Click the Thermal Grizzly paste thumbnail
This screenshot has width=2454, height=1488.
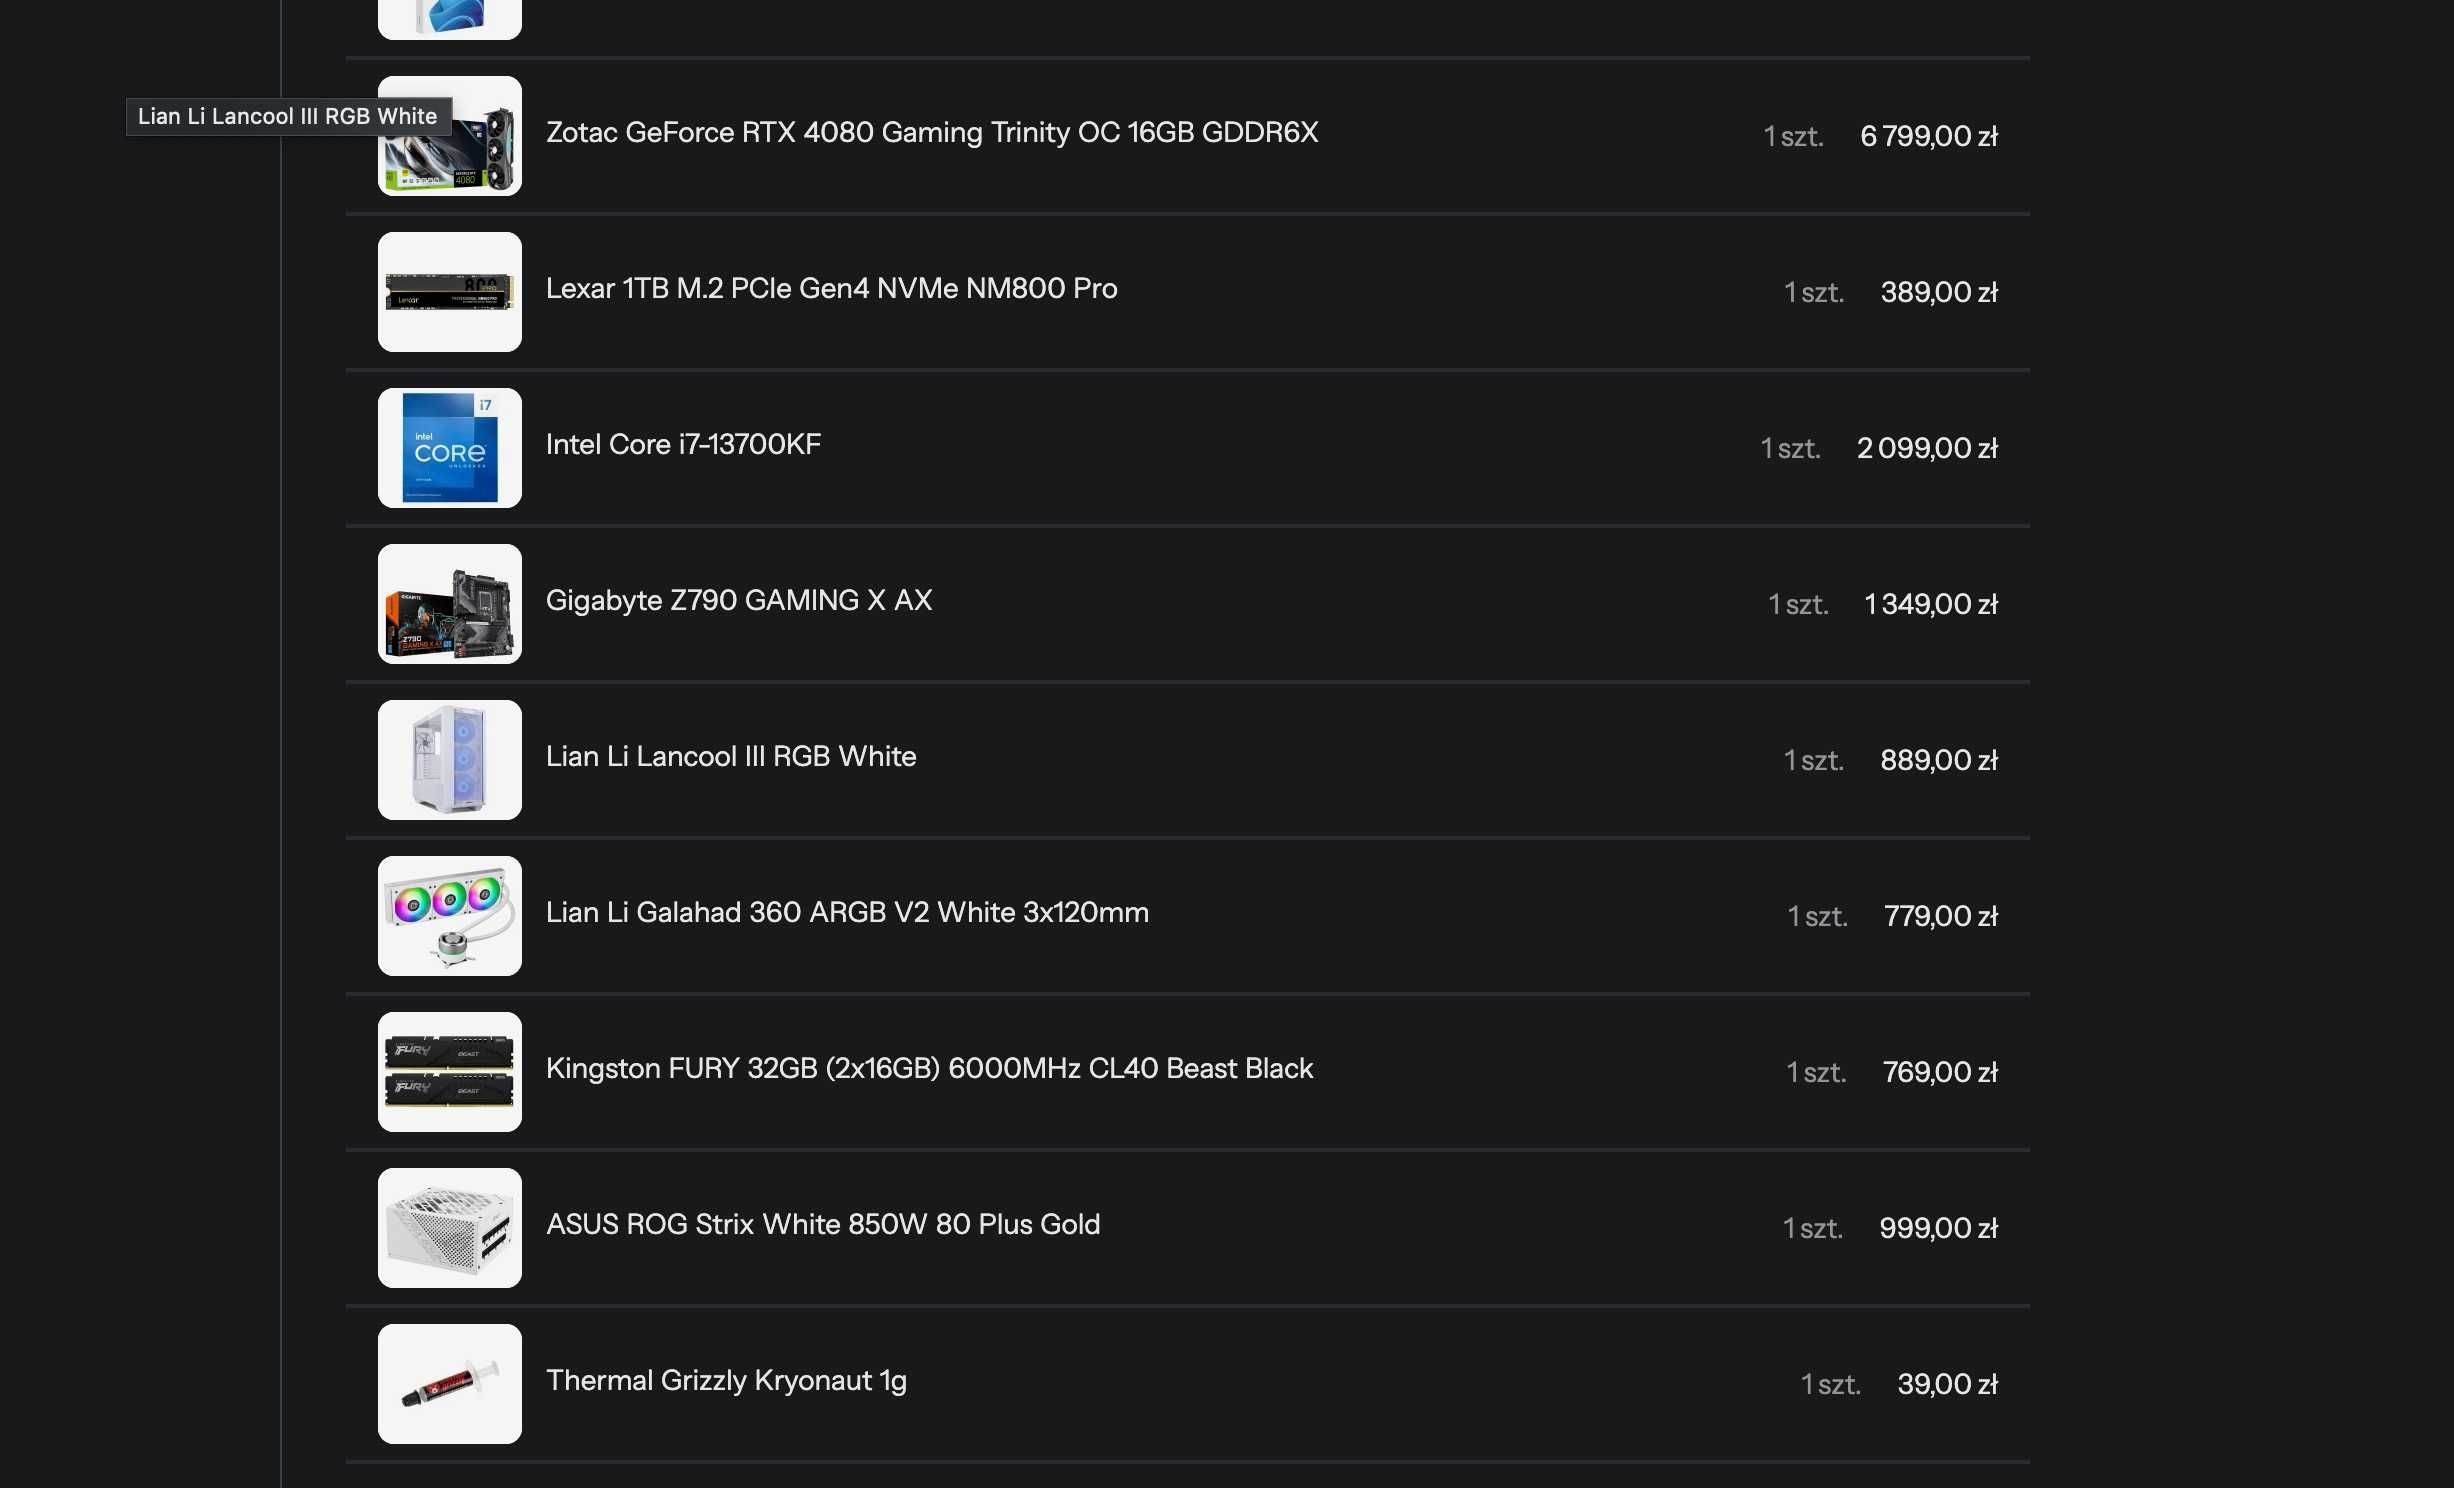[449, 1384]
